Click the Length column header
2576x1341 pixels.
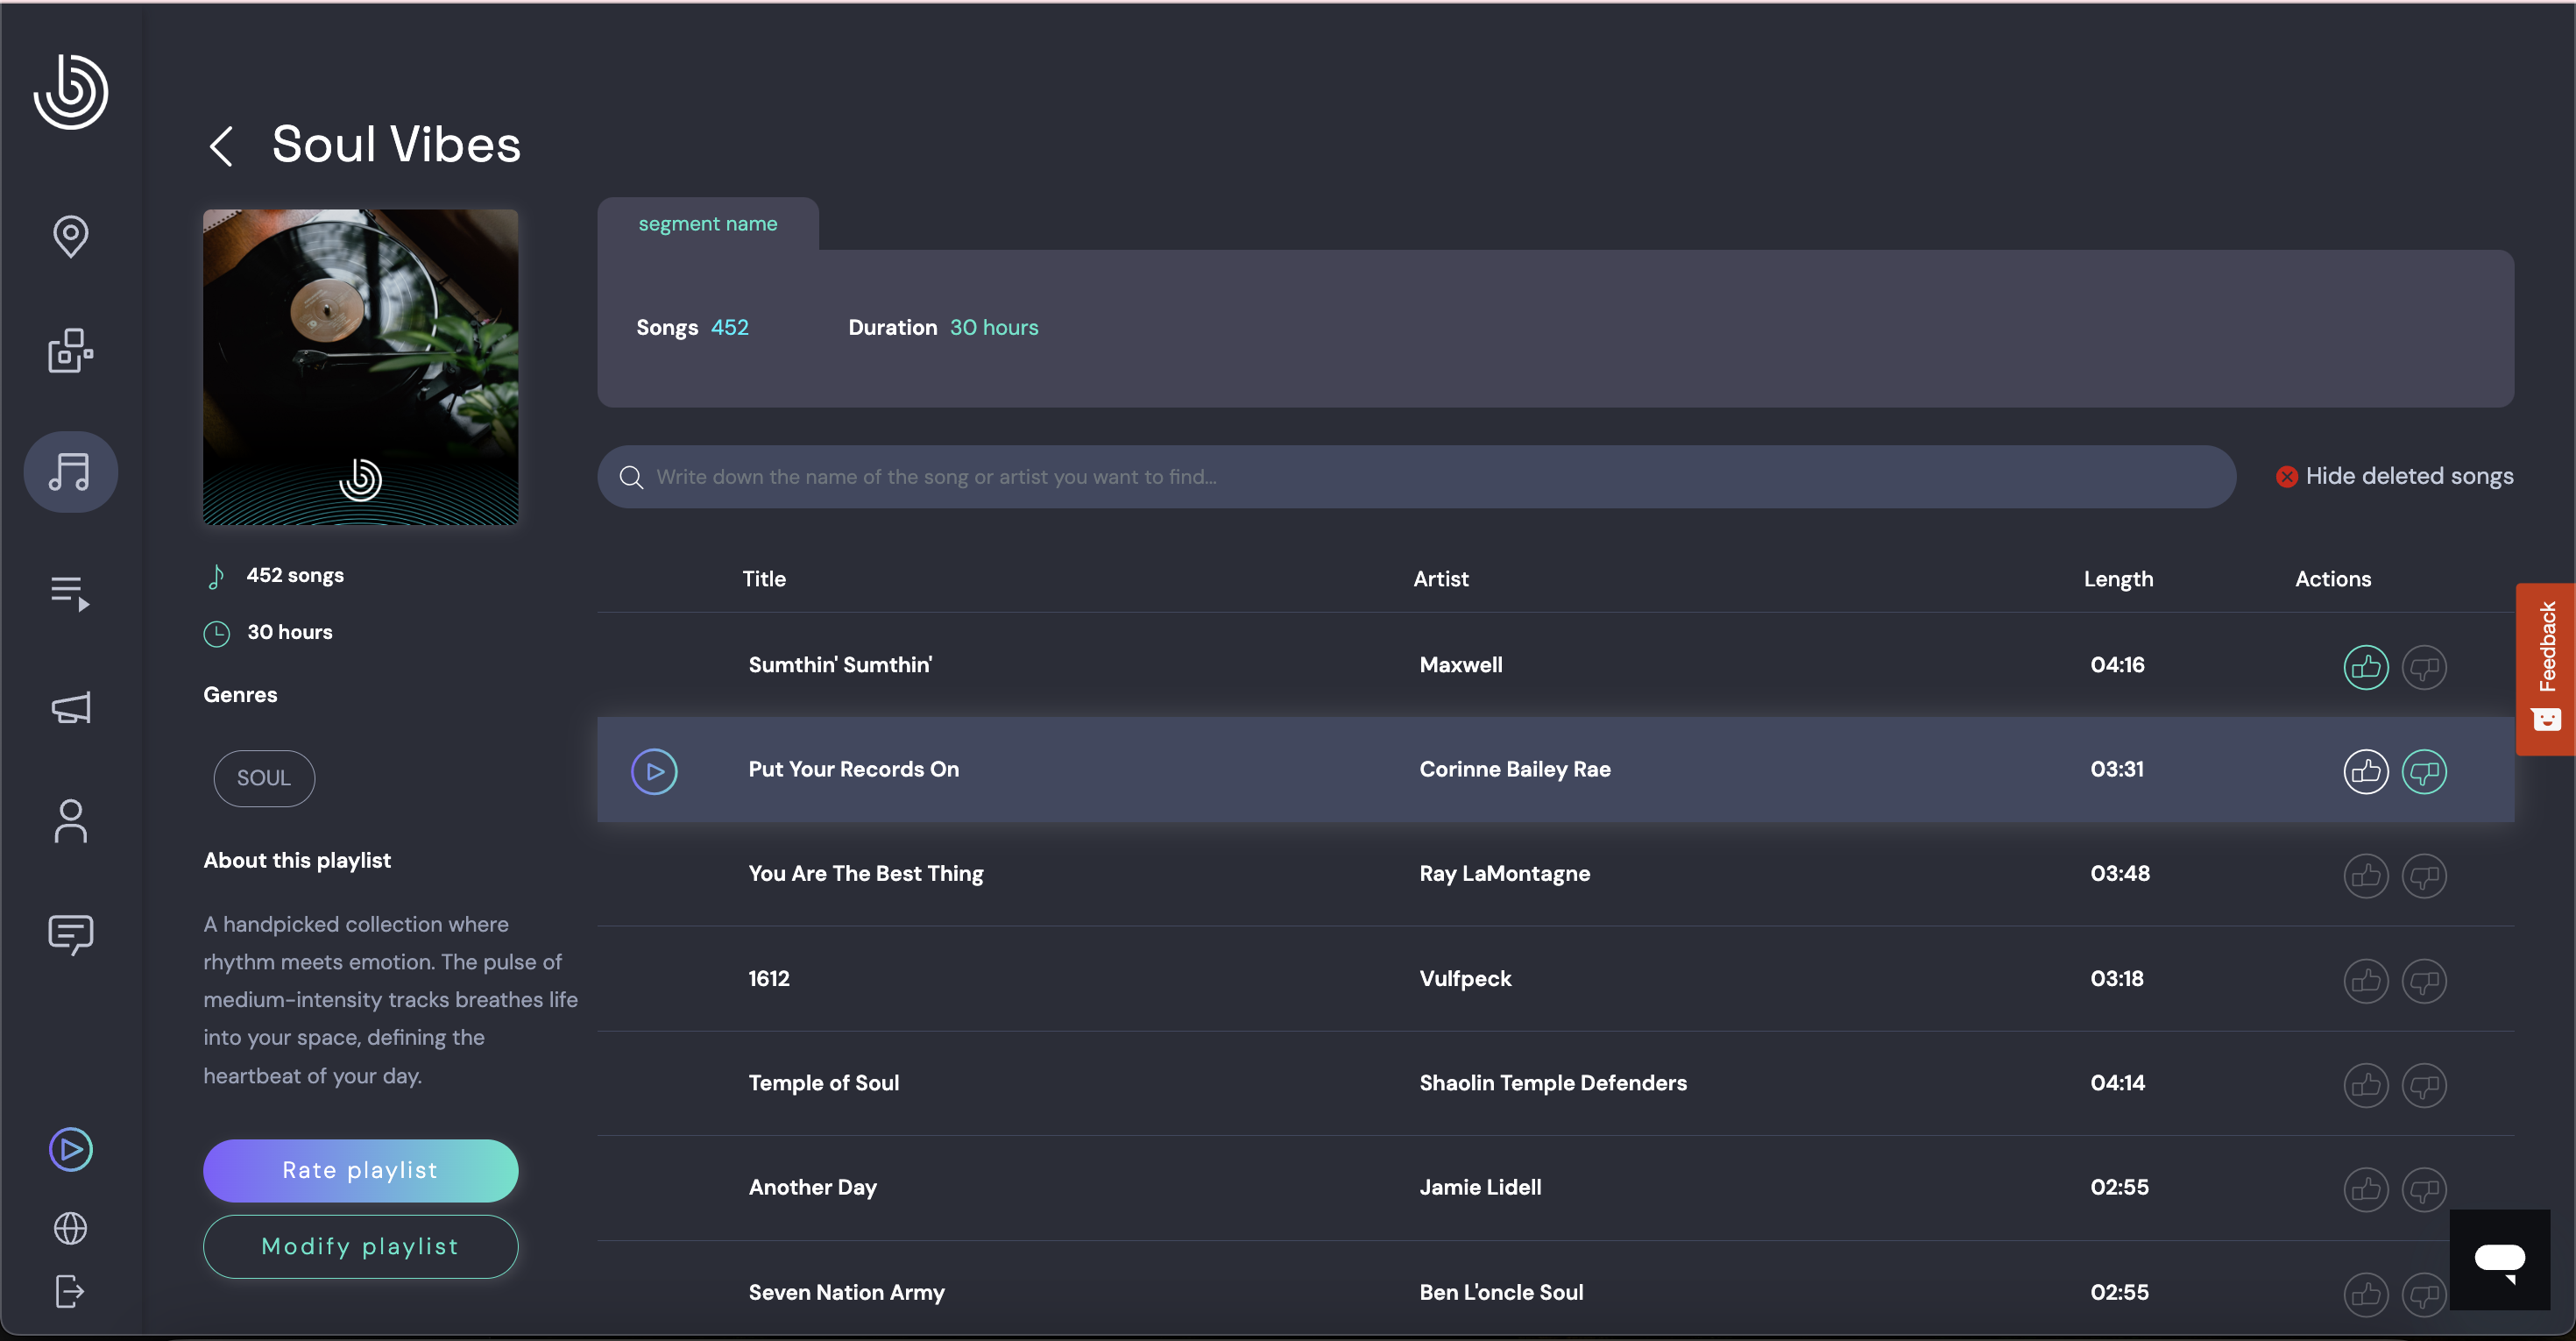point(2118,579)
